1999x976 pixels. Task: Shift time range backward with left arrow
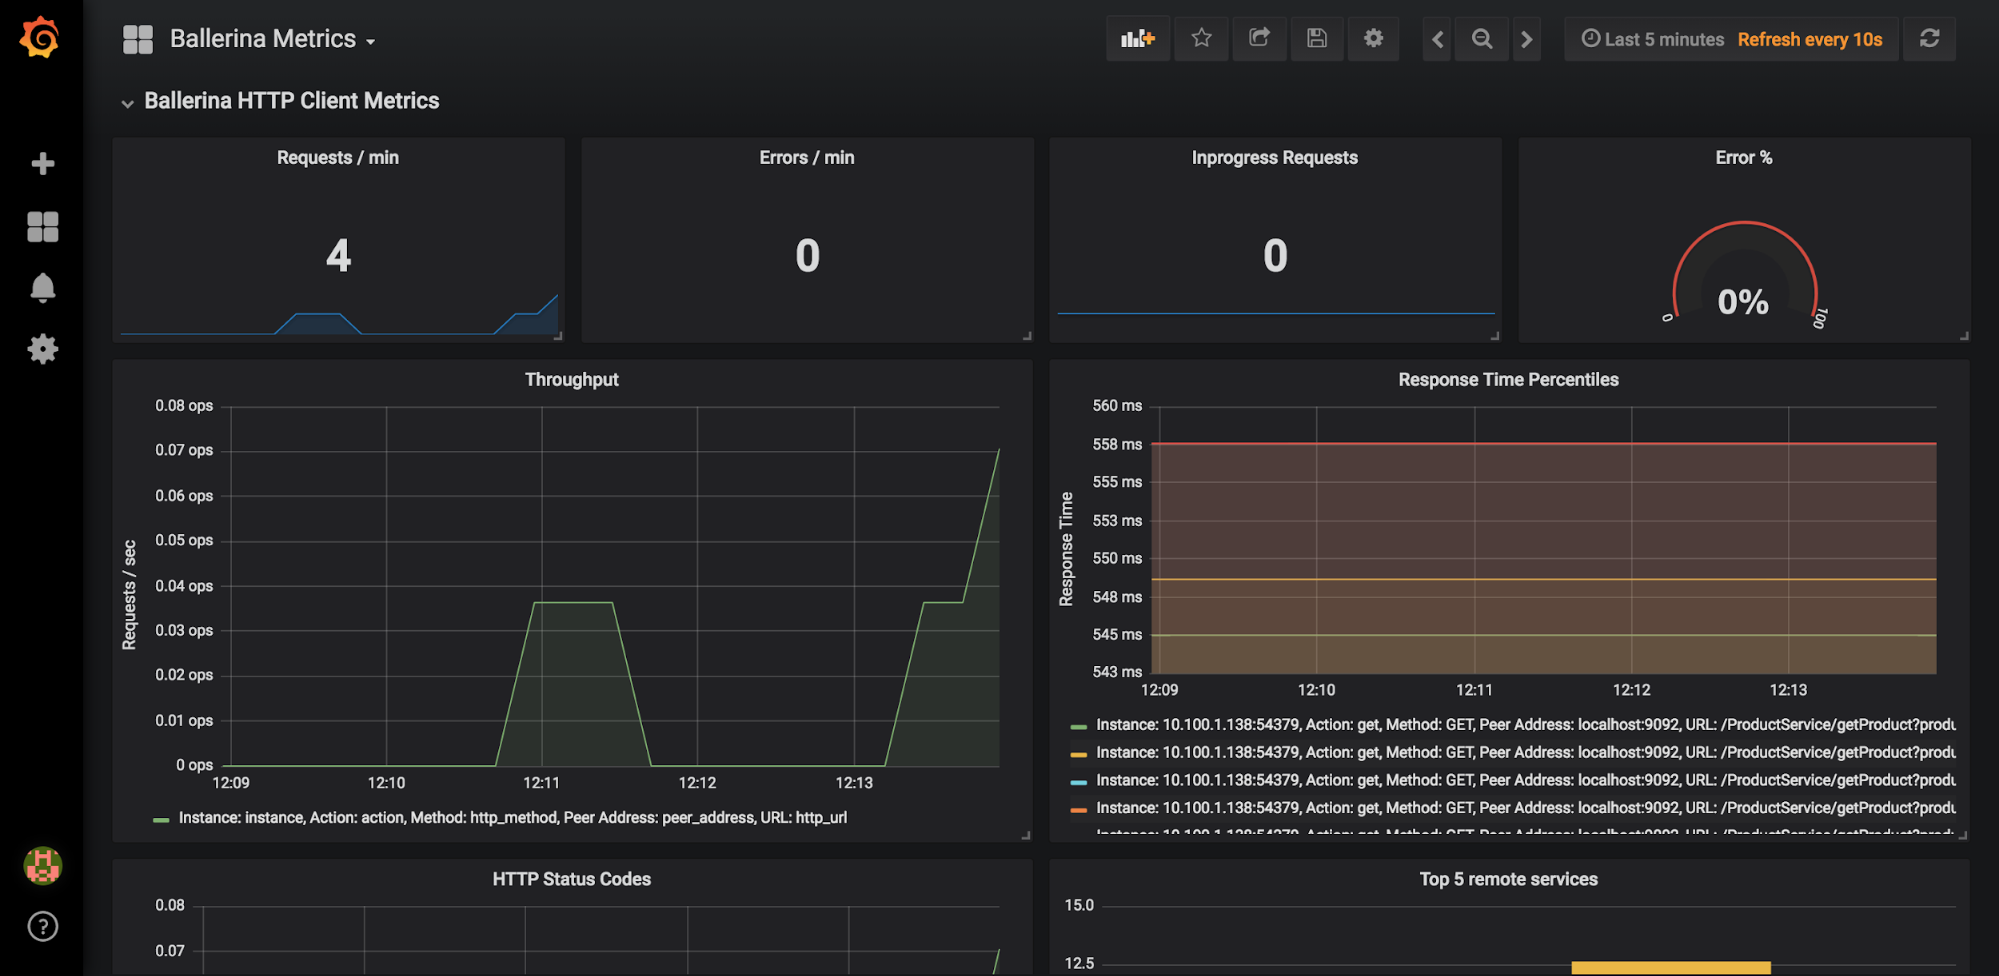pyautogui.click(x=1437, y=40)
